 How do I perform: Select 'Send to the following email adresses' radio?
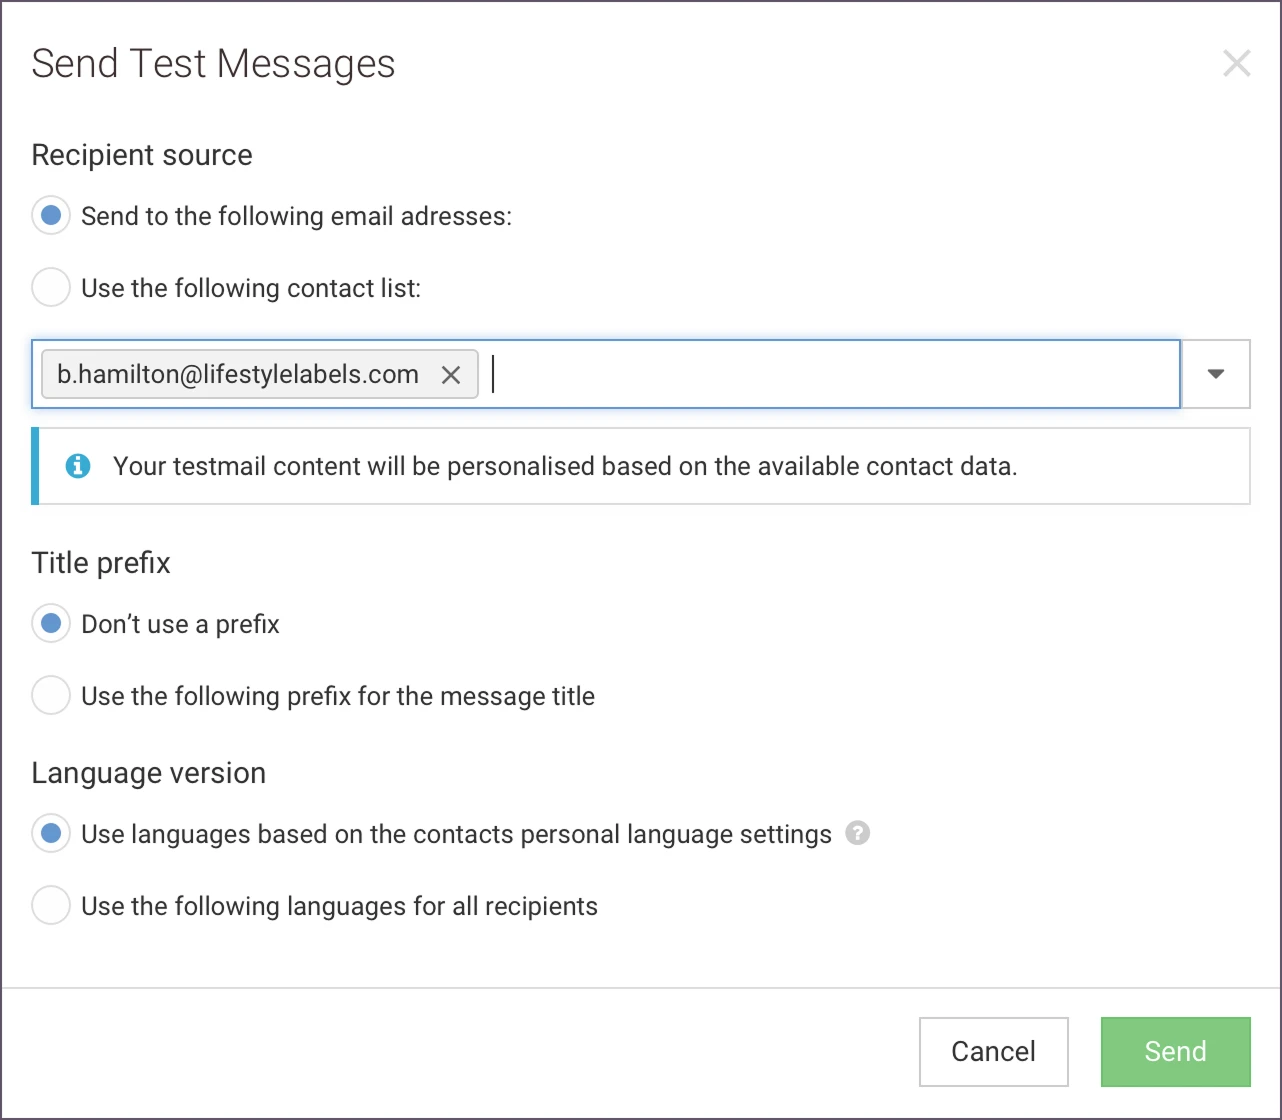51,216
